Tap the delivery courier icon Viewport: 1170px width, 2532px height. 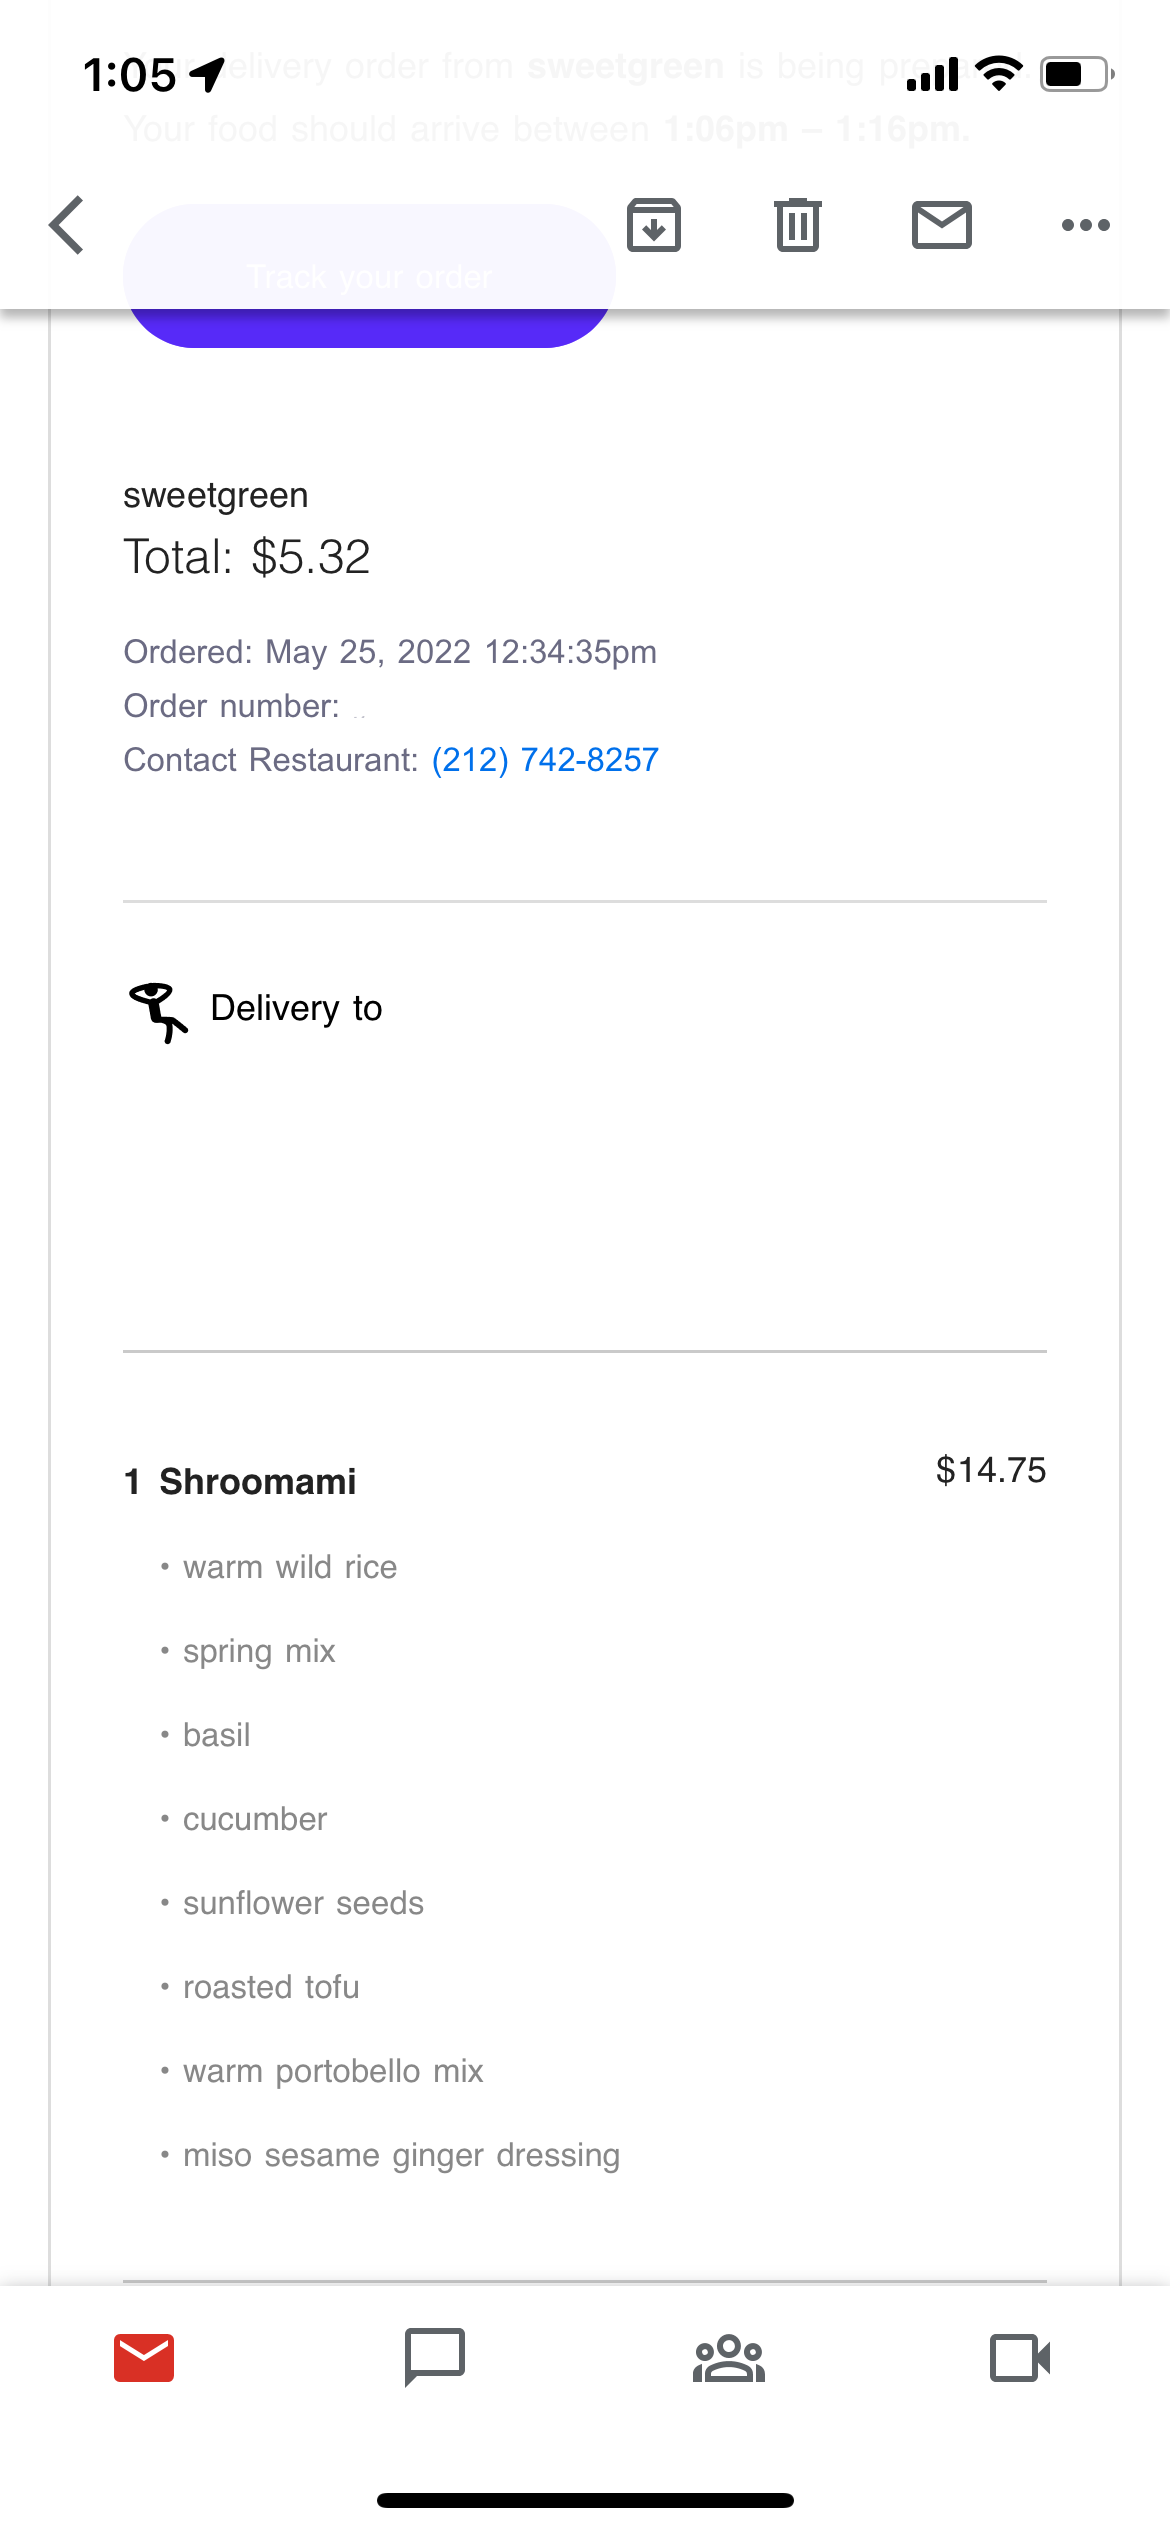tap(157, 1011)
